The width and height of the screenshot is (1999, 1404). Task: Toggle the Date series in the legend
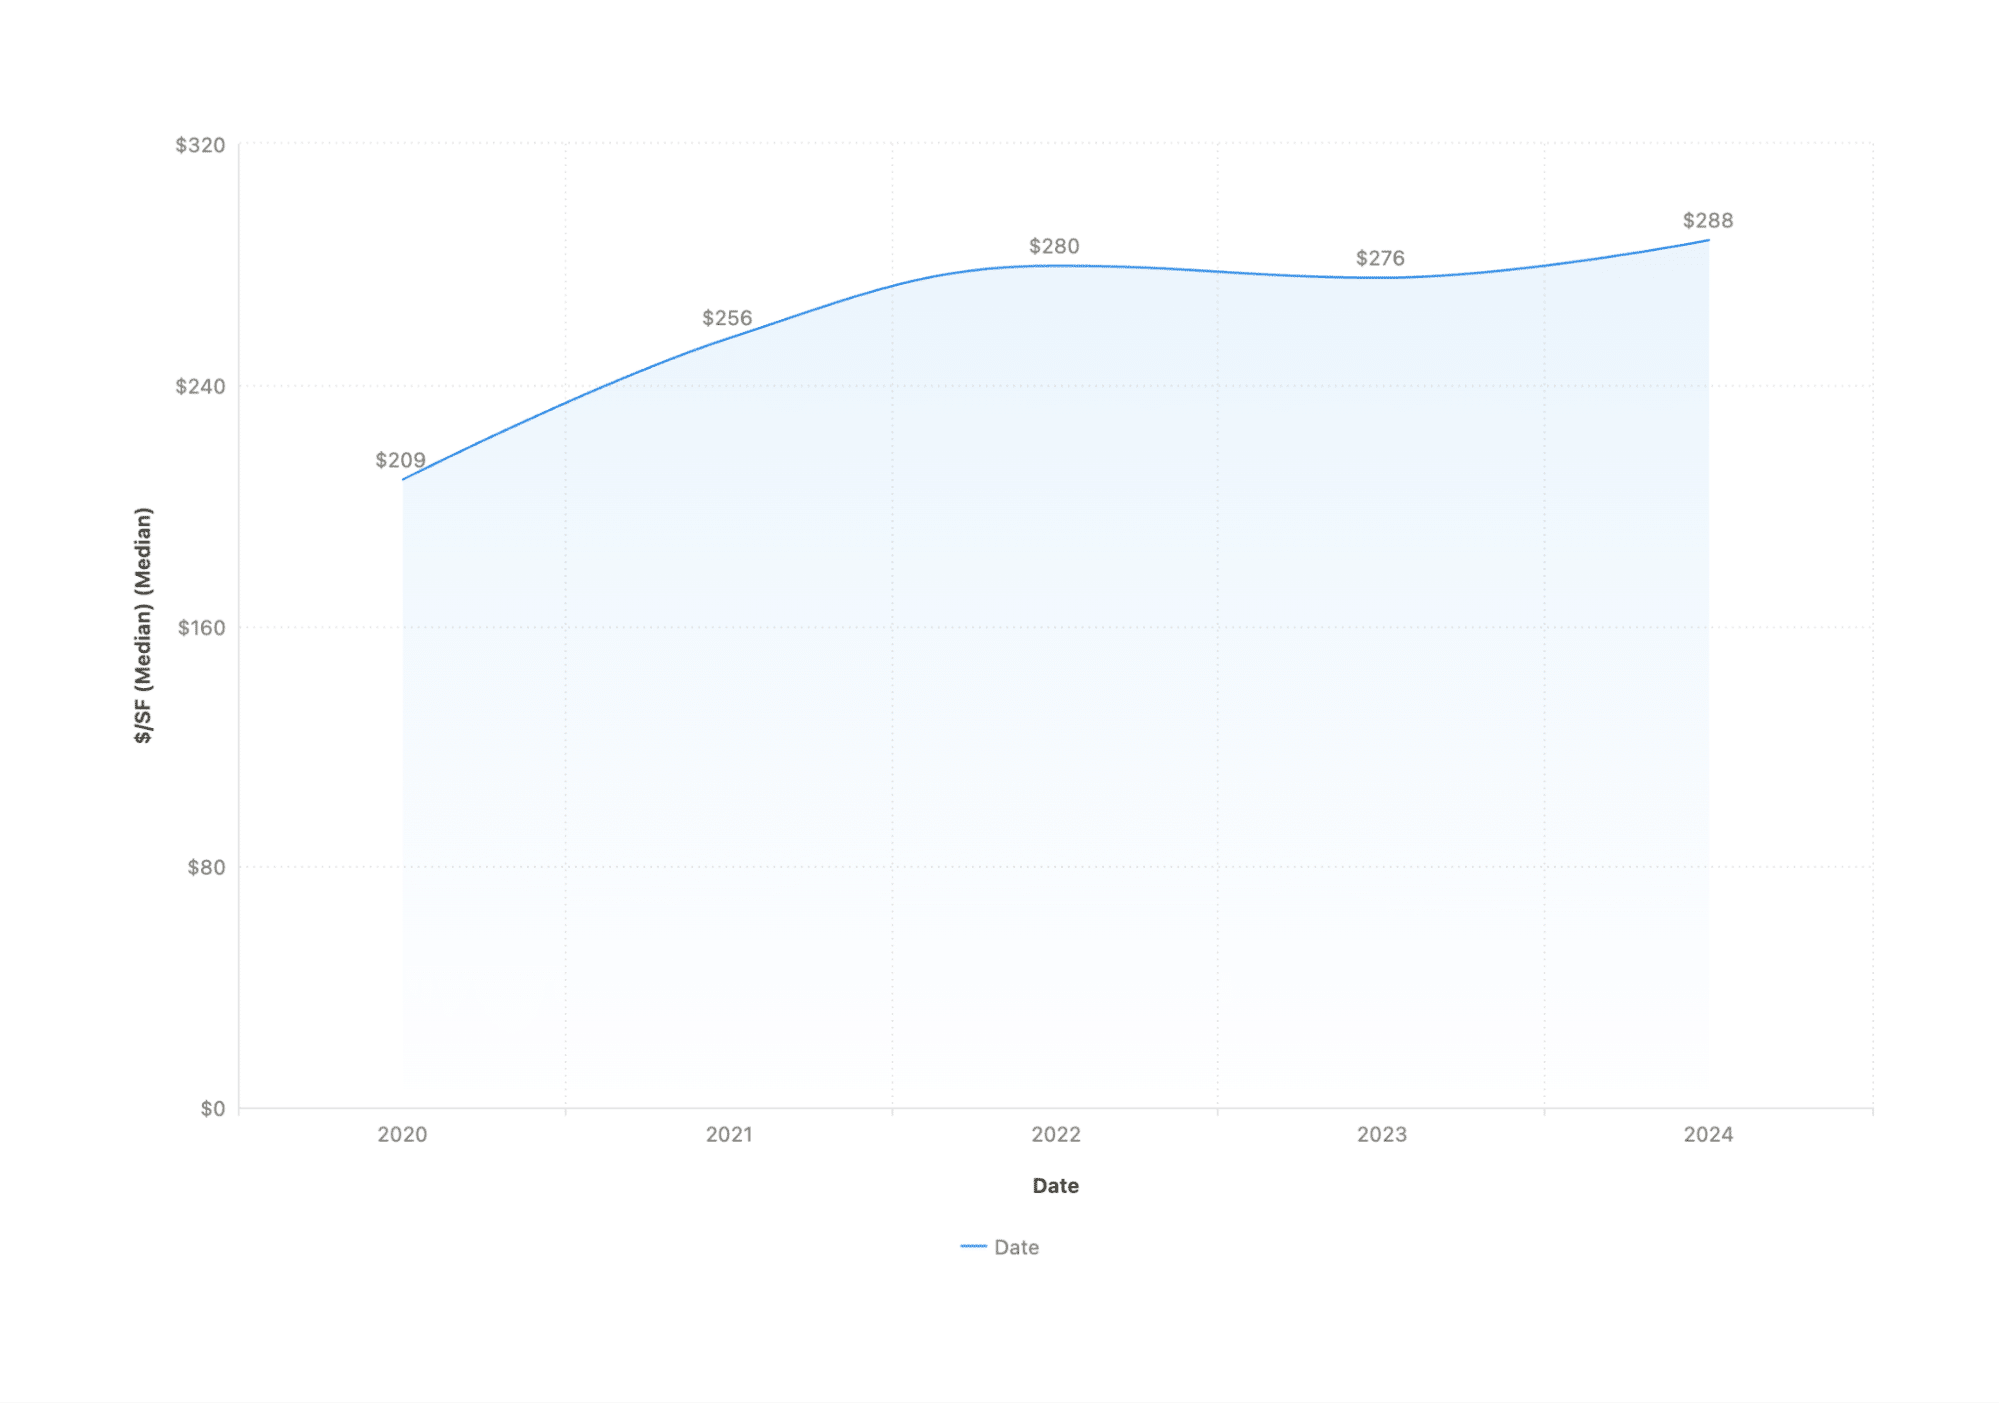tap(1000, 1247)
